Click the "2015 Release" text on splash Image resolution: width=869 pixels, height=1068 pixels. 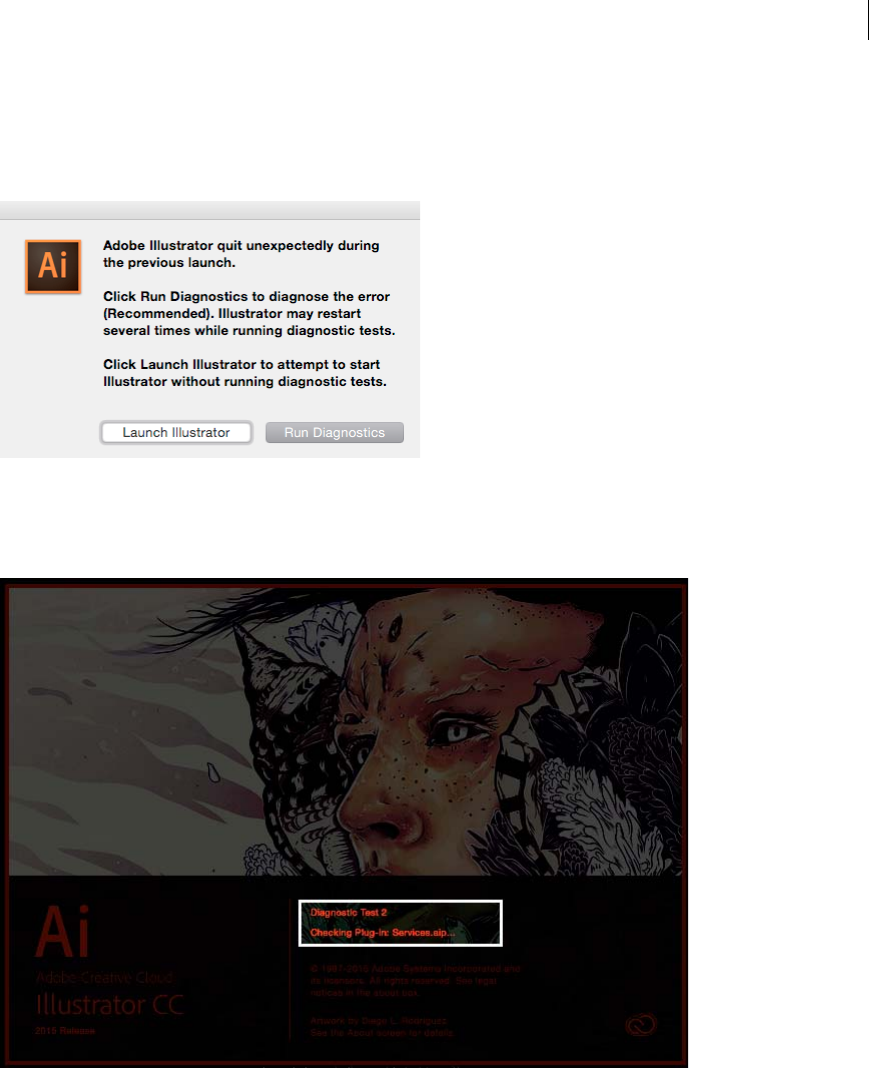65,1031
